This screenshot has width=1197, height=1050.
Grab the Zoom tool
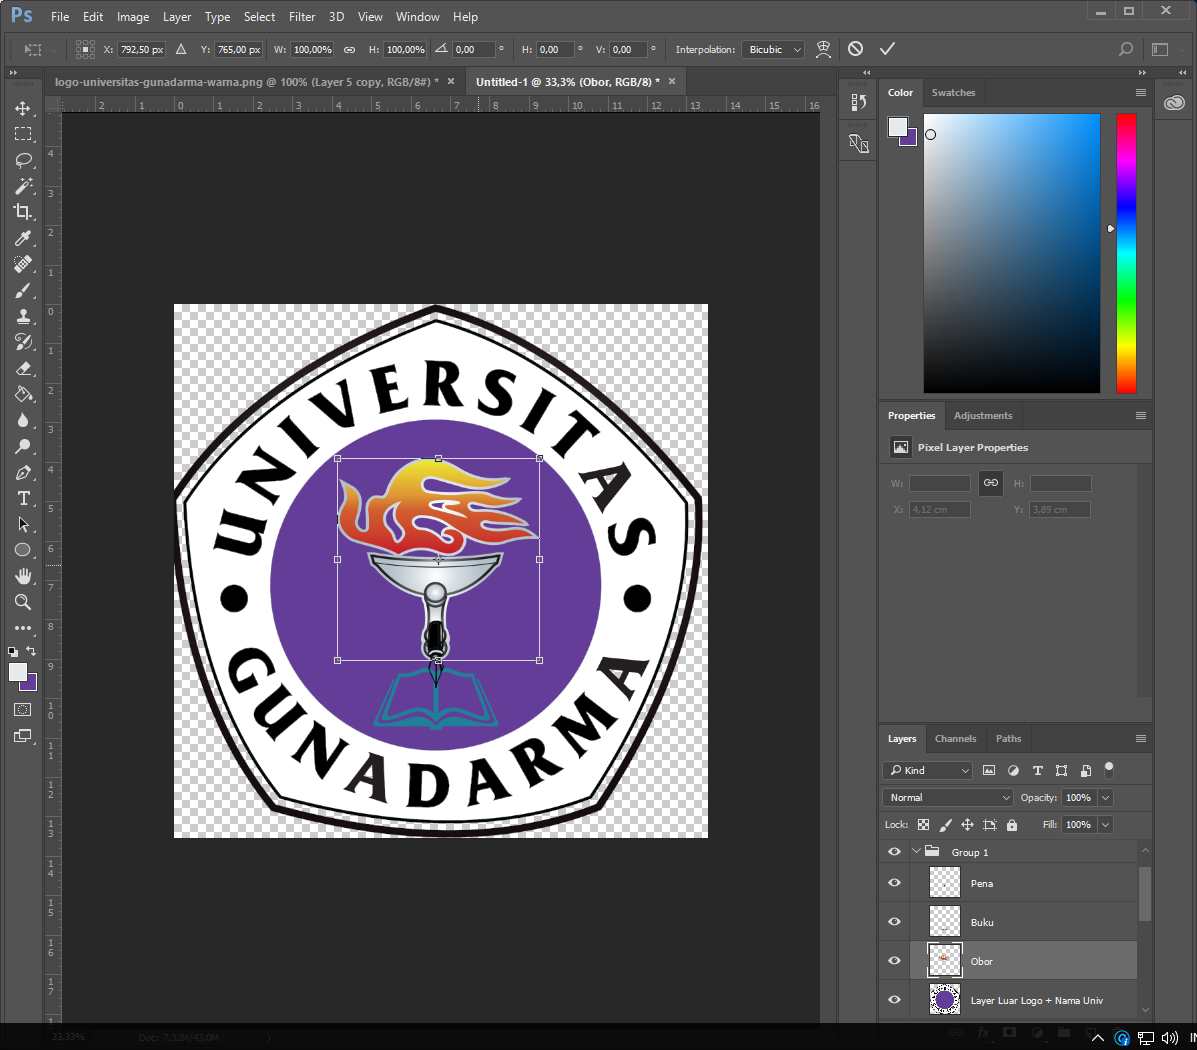coord(23,602)
